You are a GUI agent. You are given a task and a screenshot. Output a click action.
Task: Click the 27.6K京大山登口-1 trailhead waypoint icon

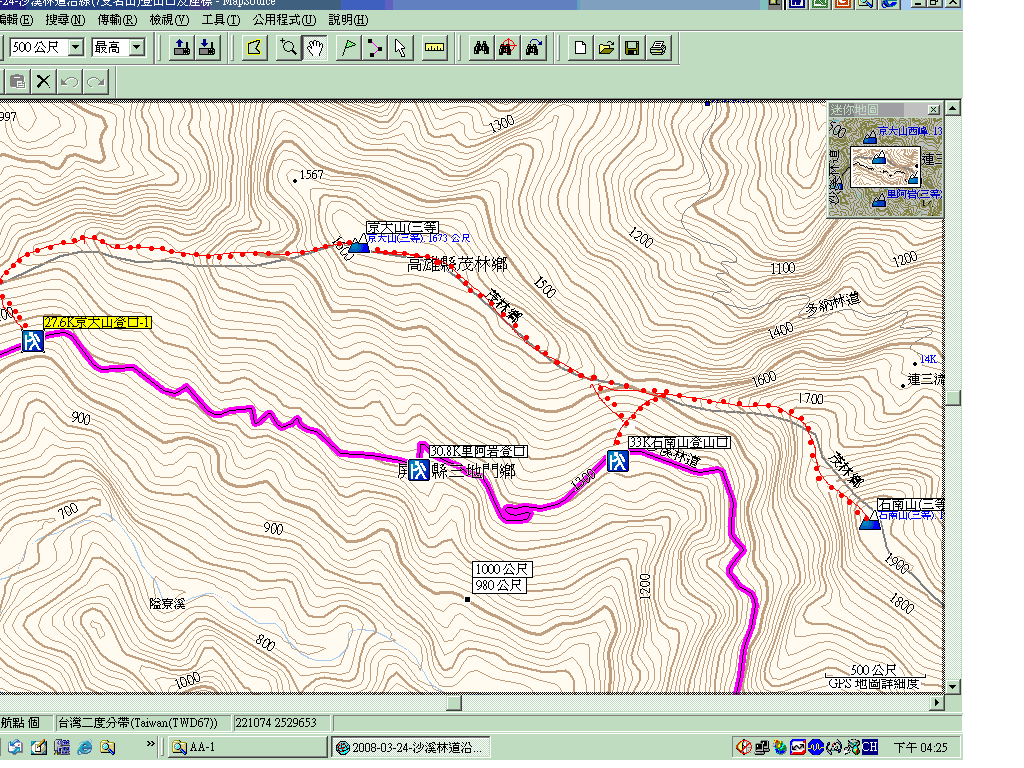pyautogui.click(x=33, y=341)
